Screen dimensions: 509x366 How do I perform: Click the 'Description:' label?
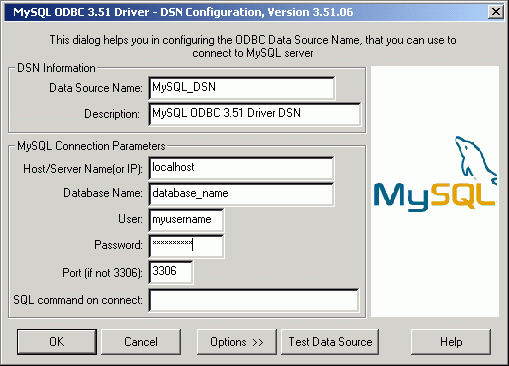[x=112, y=114]
